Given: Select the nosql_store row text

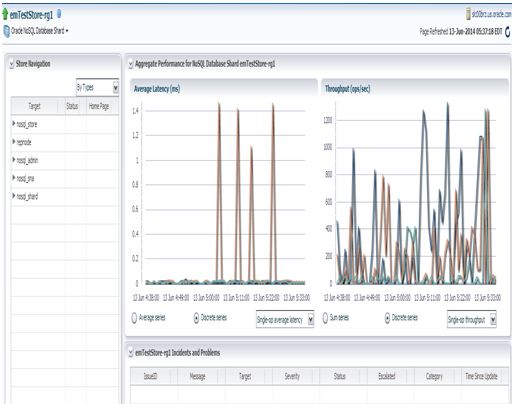Looking at the screenshot, I should 27,124.
